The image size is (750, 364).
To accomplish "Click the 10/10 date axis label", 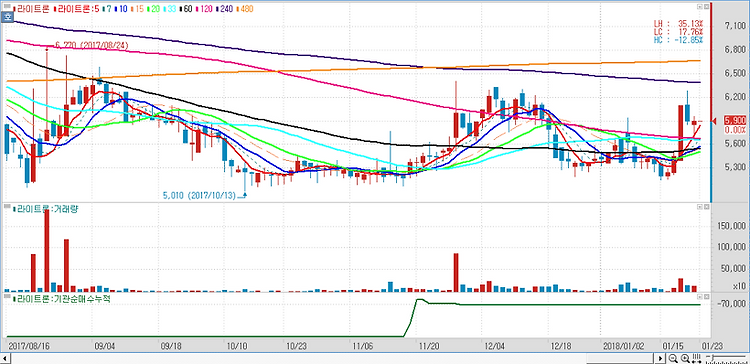I will point(237,345).
